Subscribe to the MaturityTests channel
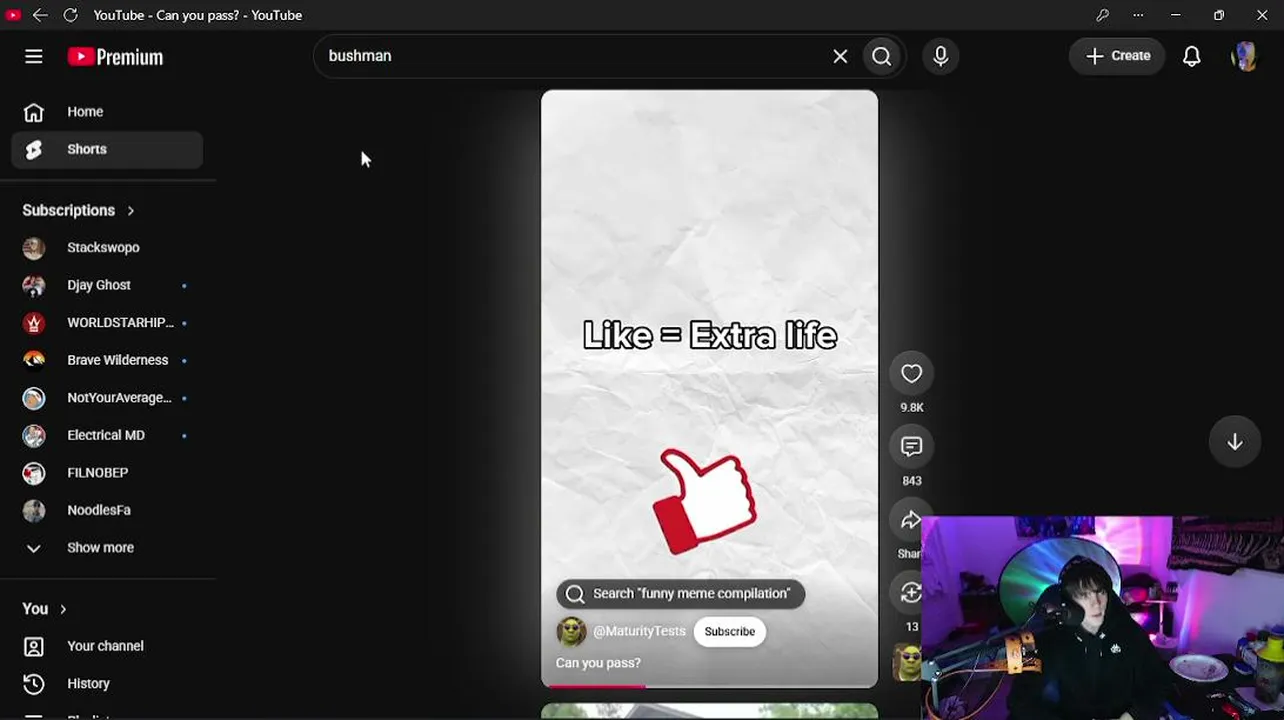1284x720 pixels. point(730,631)
